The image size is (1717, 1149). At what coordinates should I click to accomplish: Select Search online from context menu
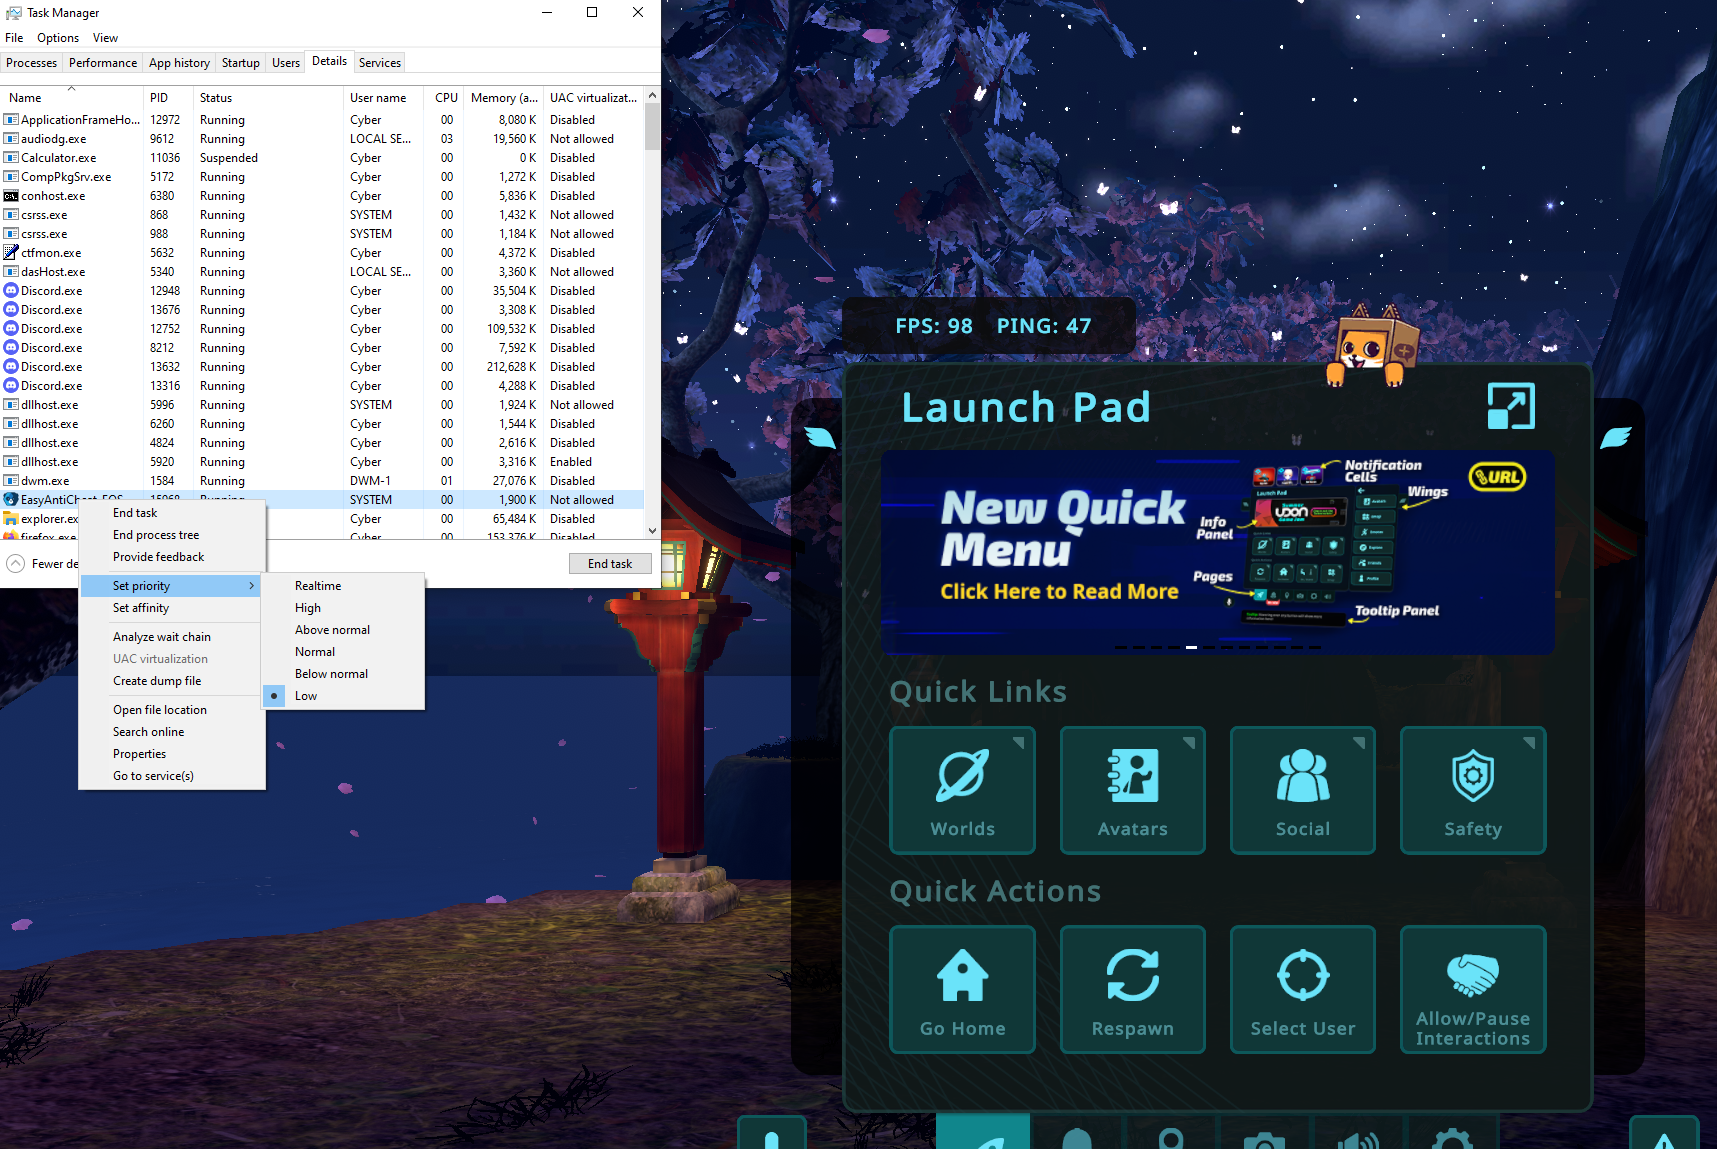171,732
